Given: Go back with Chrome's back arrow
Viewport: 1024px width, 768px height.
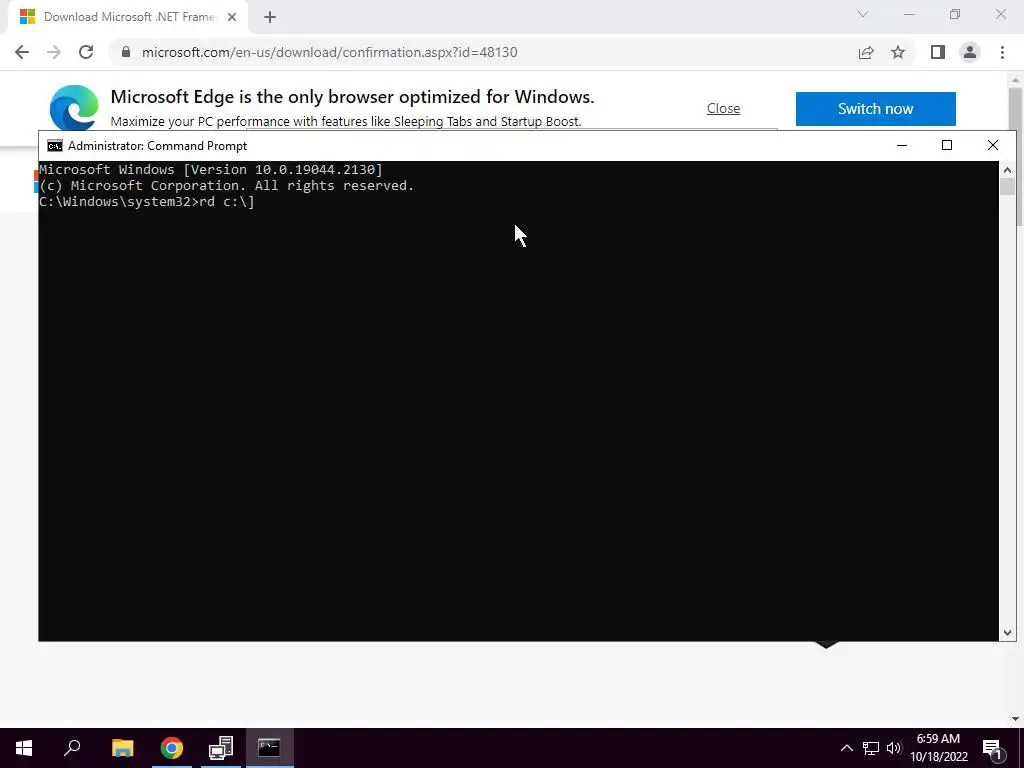Looking at the screenshot, I should [22, 52].
